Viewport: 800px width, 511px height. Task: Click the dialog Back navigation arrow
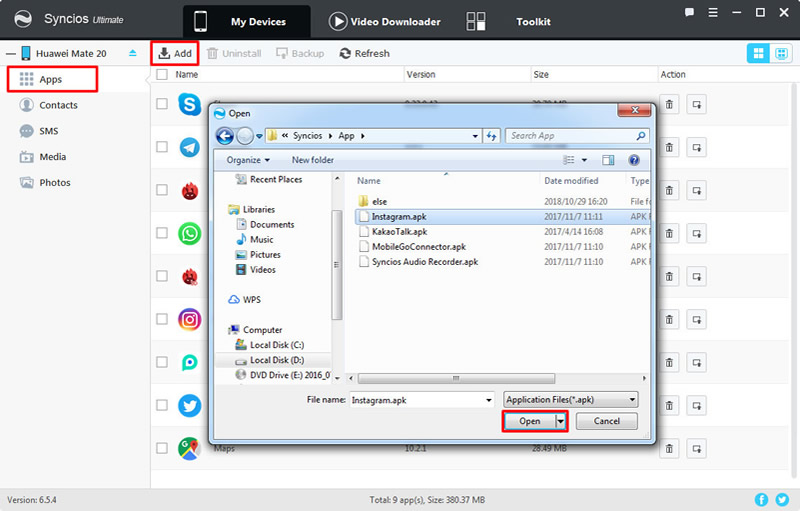[x=225, y=136]
